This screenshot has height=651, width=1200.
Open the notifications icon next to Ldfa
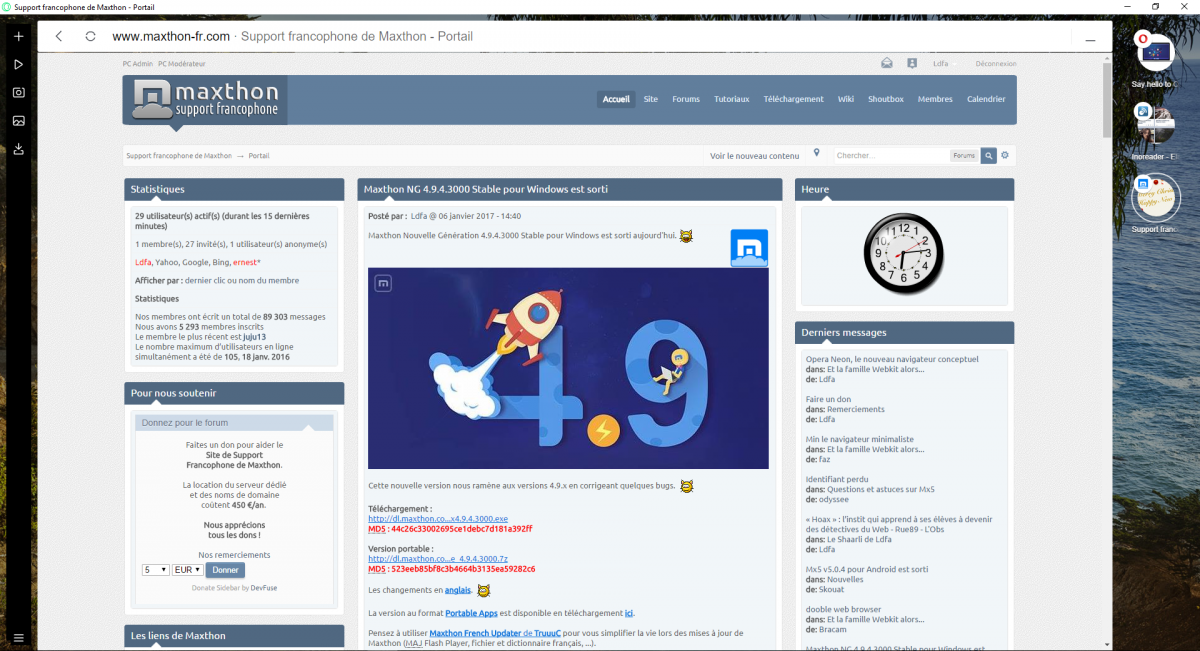click(912, 63)
